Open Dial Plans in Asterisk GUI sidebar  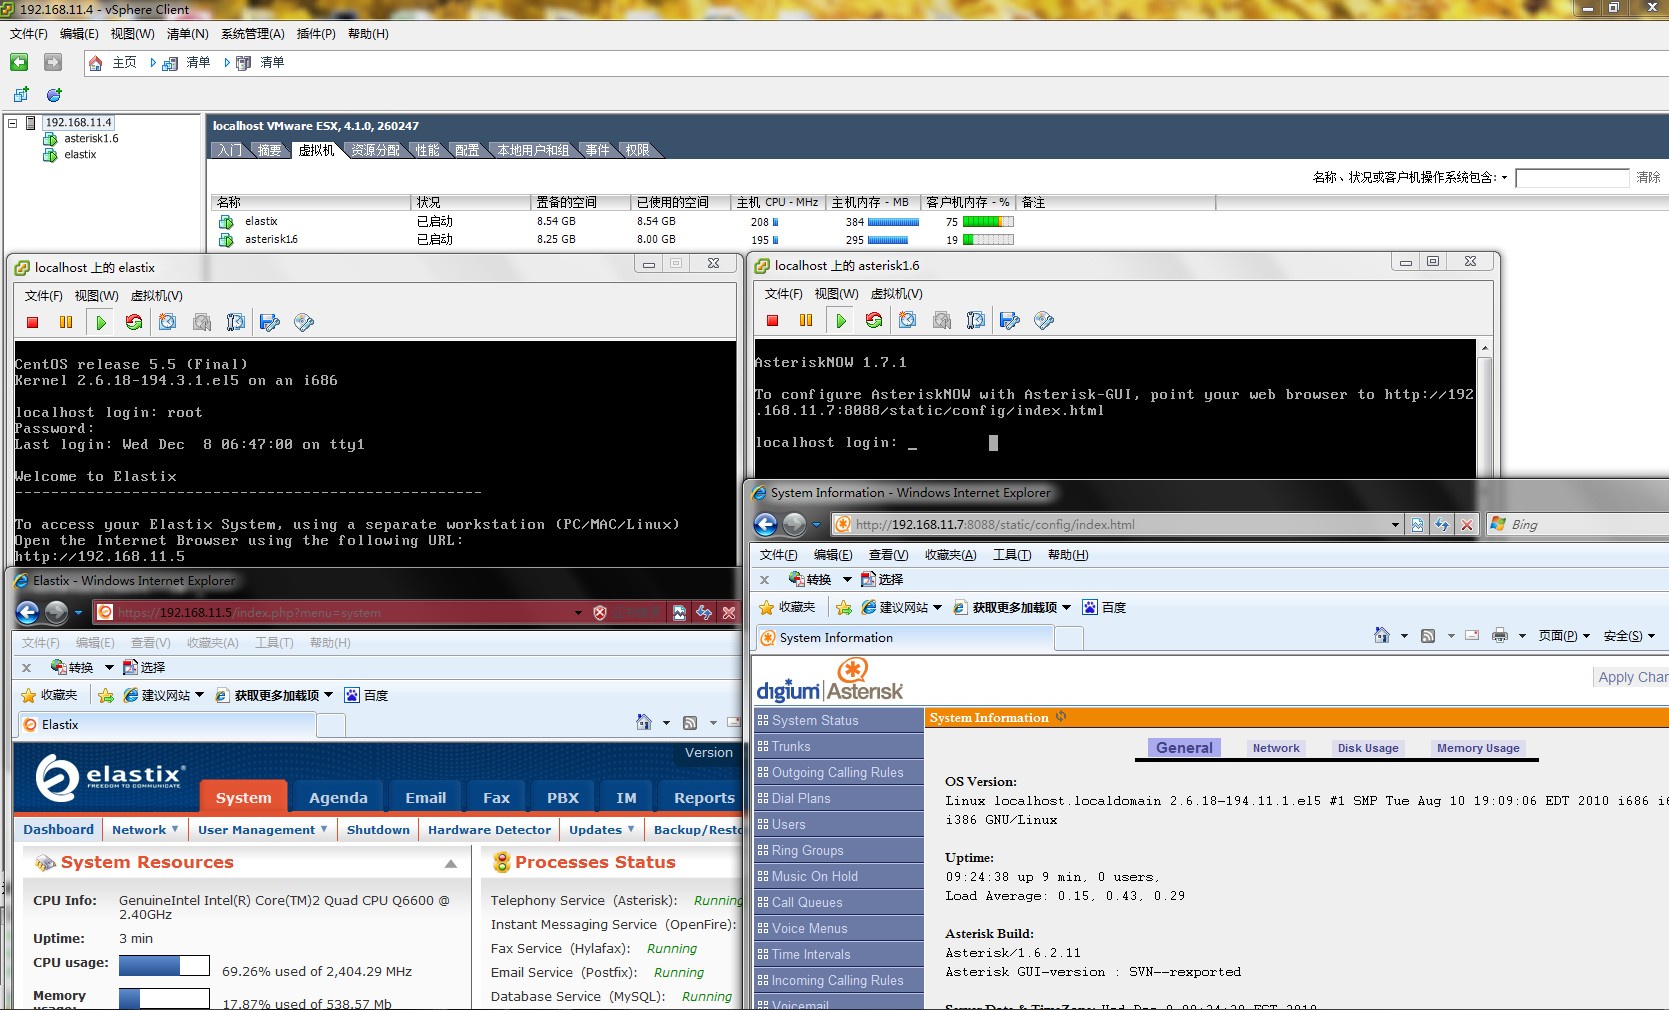[839, 798]
